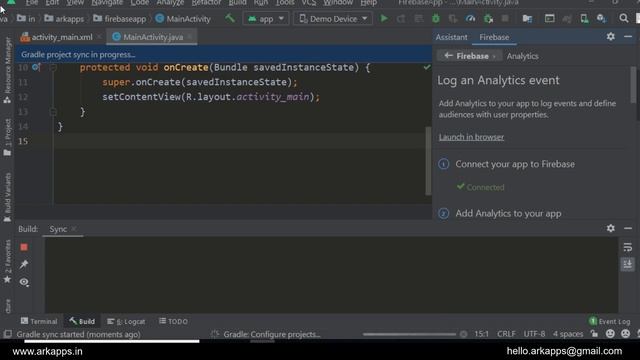
Task: Click the MainActivity breadcrumb in navigation bar
Action: [183, 19]
